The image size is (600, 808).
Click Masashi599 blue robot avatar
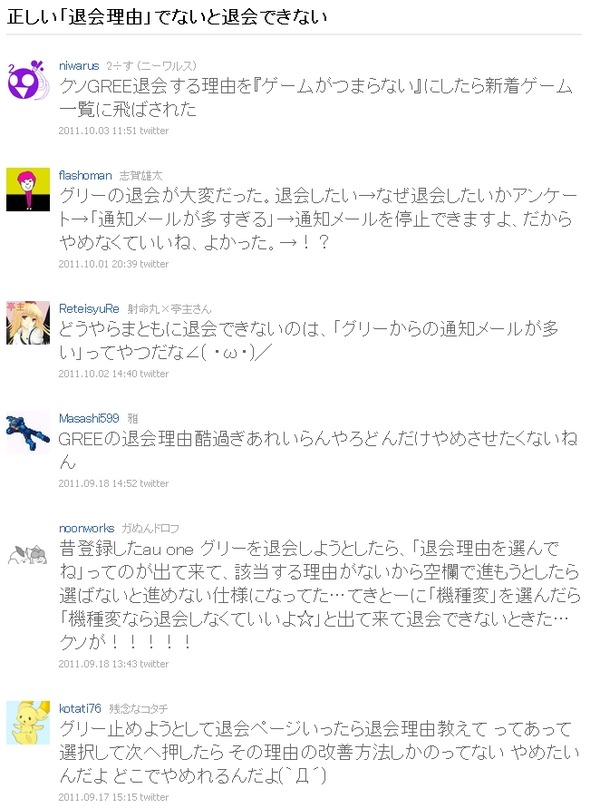[28, 433]
